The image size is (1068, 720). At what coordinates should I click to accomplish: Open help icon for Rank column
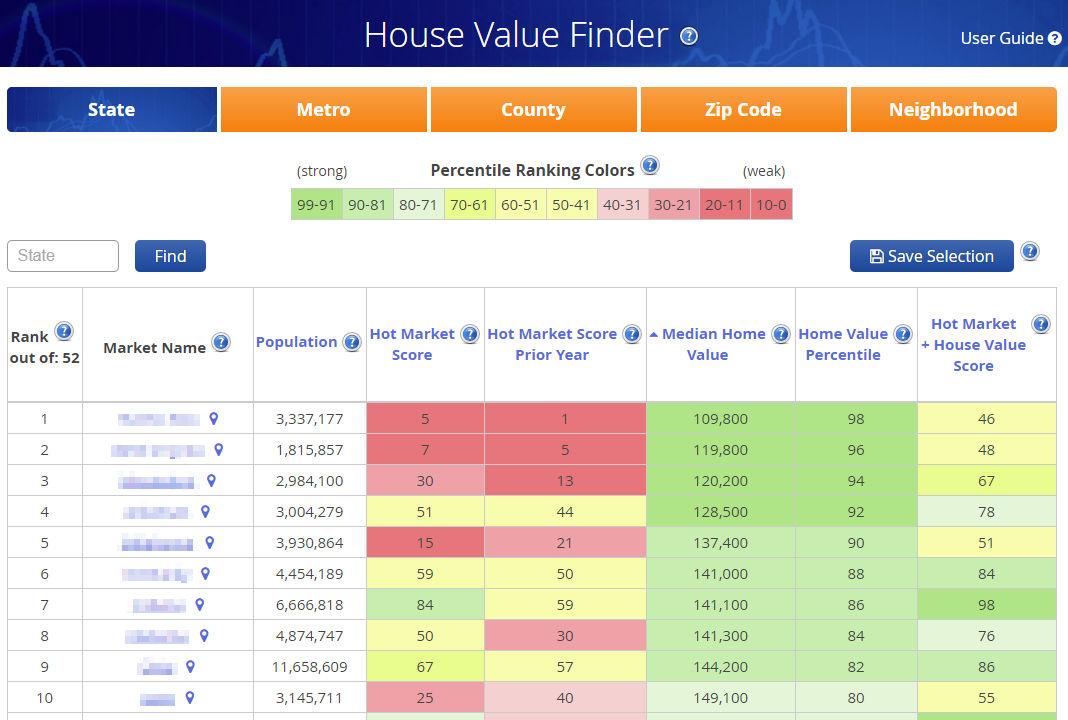pos(64,331)
